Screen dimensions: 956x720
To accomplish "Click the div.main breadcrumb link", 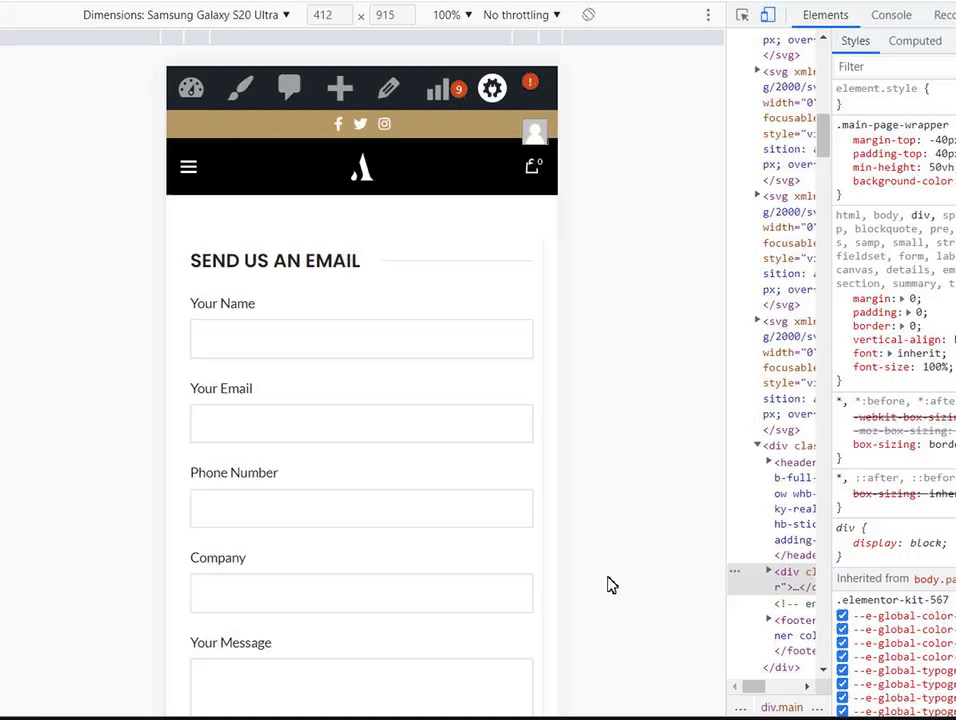I will (x=782, y=707).
